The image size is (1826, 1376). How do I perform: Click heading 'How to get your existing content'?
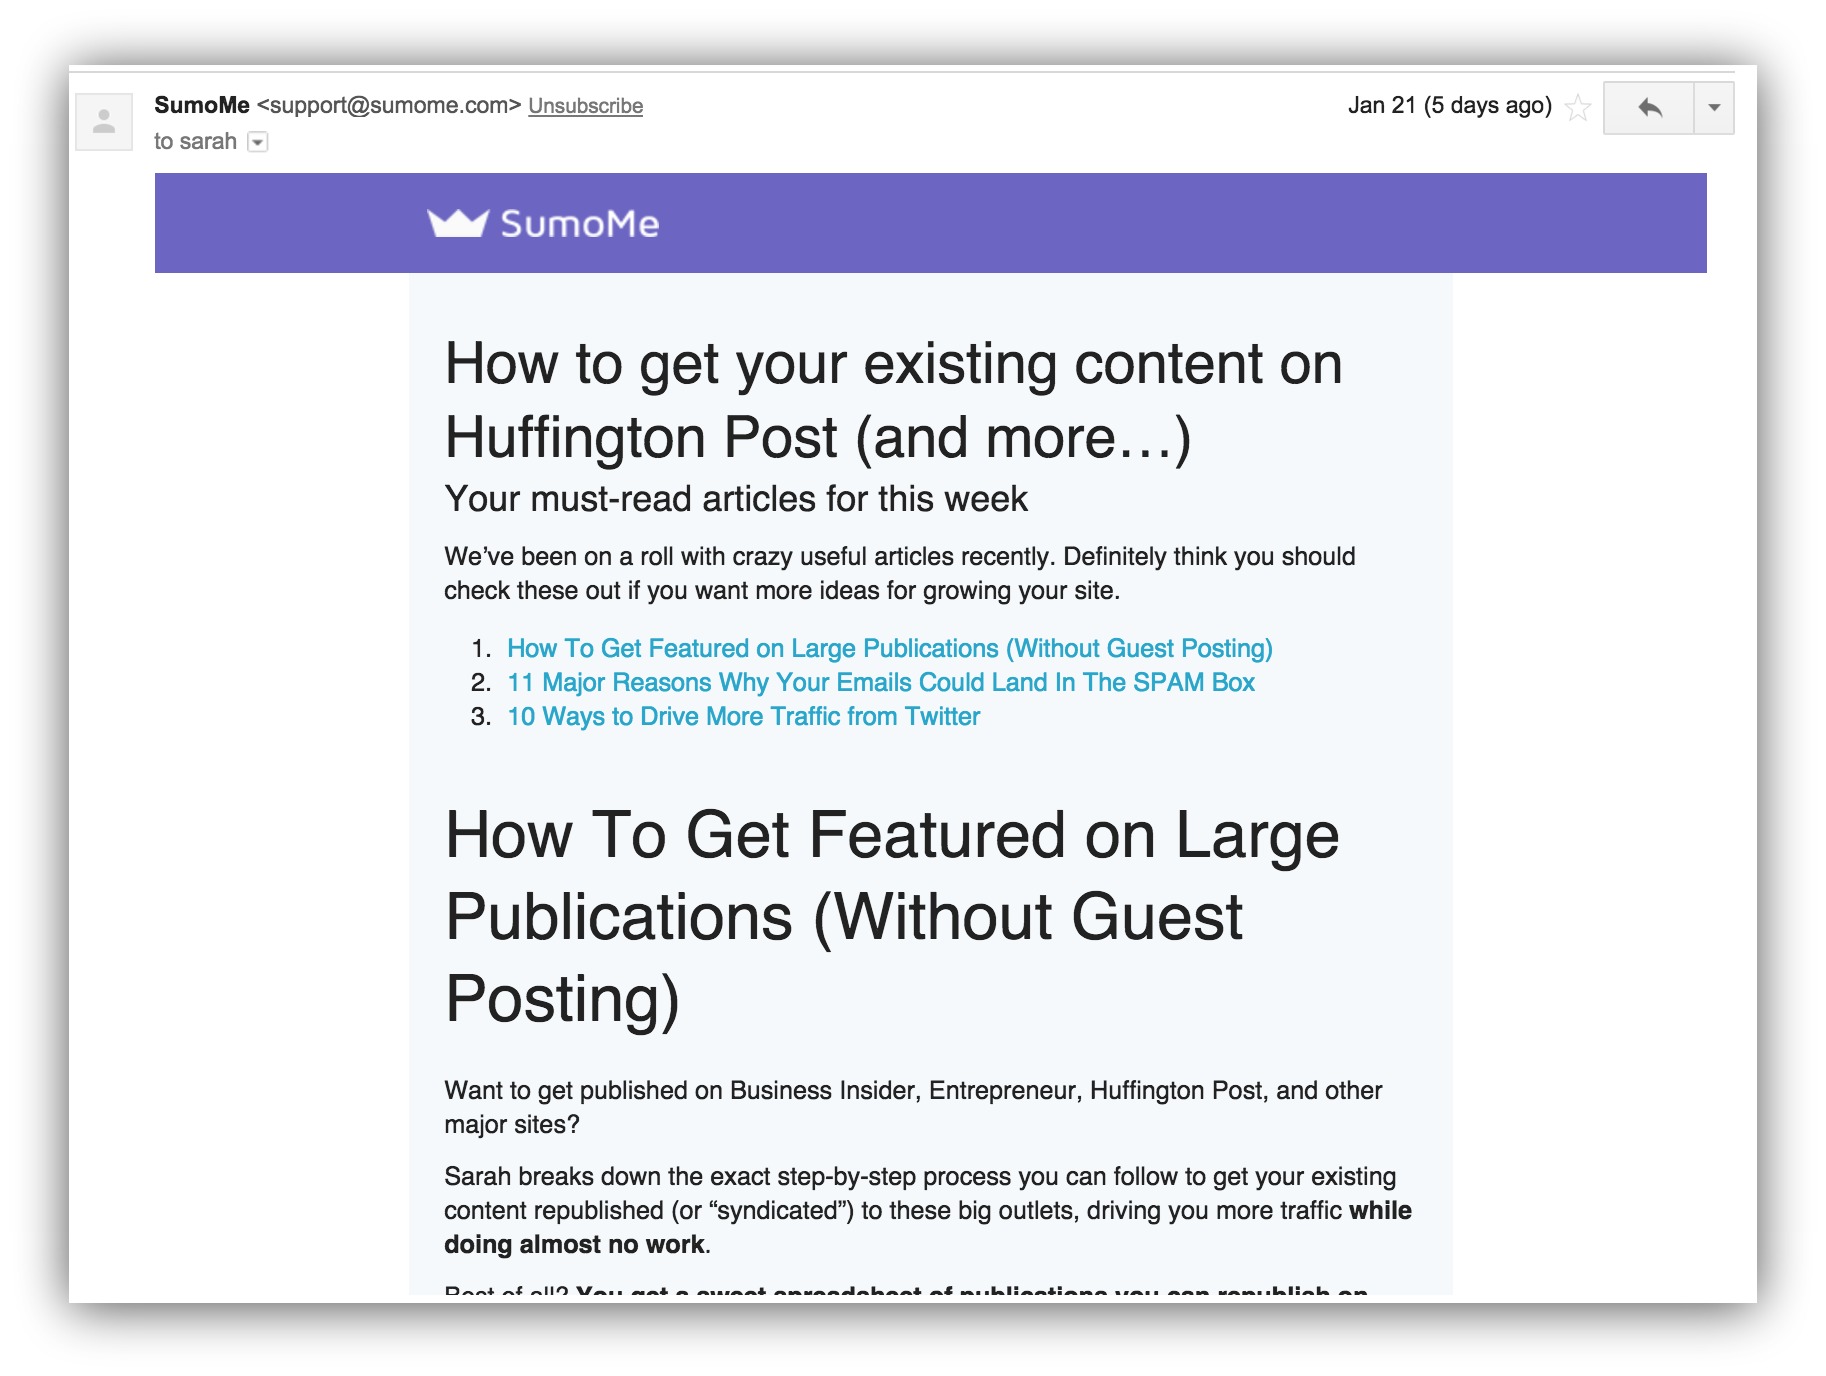[893, 400]
